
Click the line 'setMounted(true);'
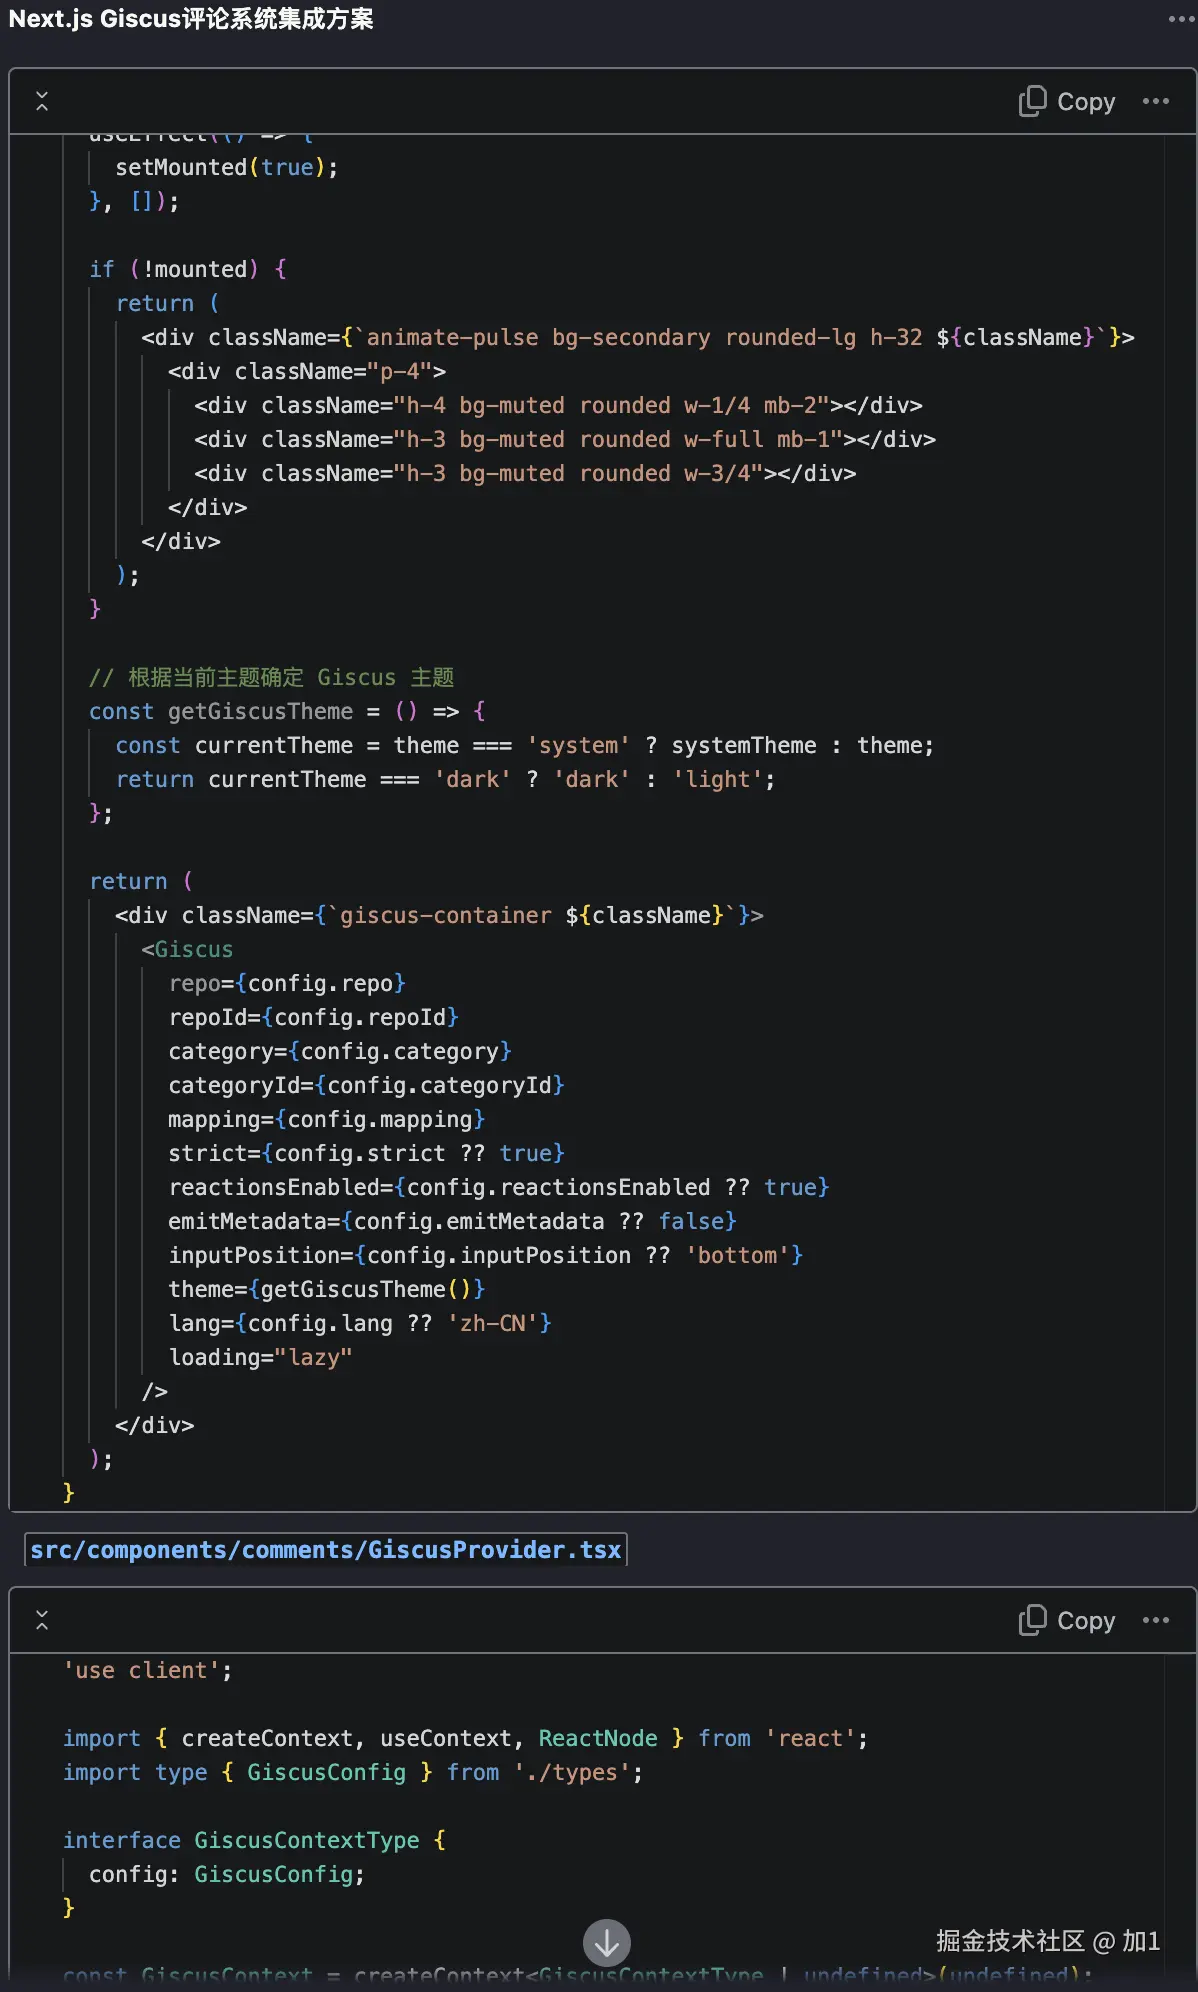click(x=227, y=167)
